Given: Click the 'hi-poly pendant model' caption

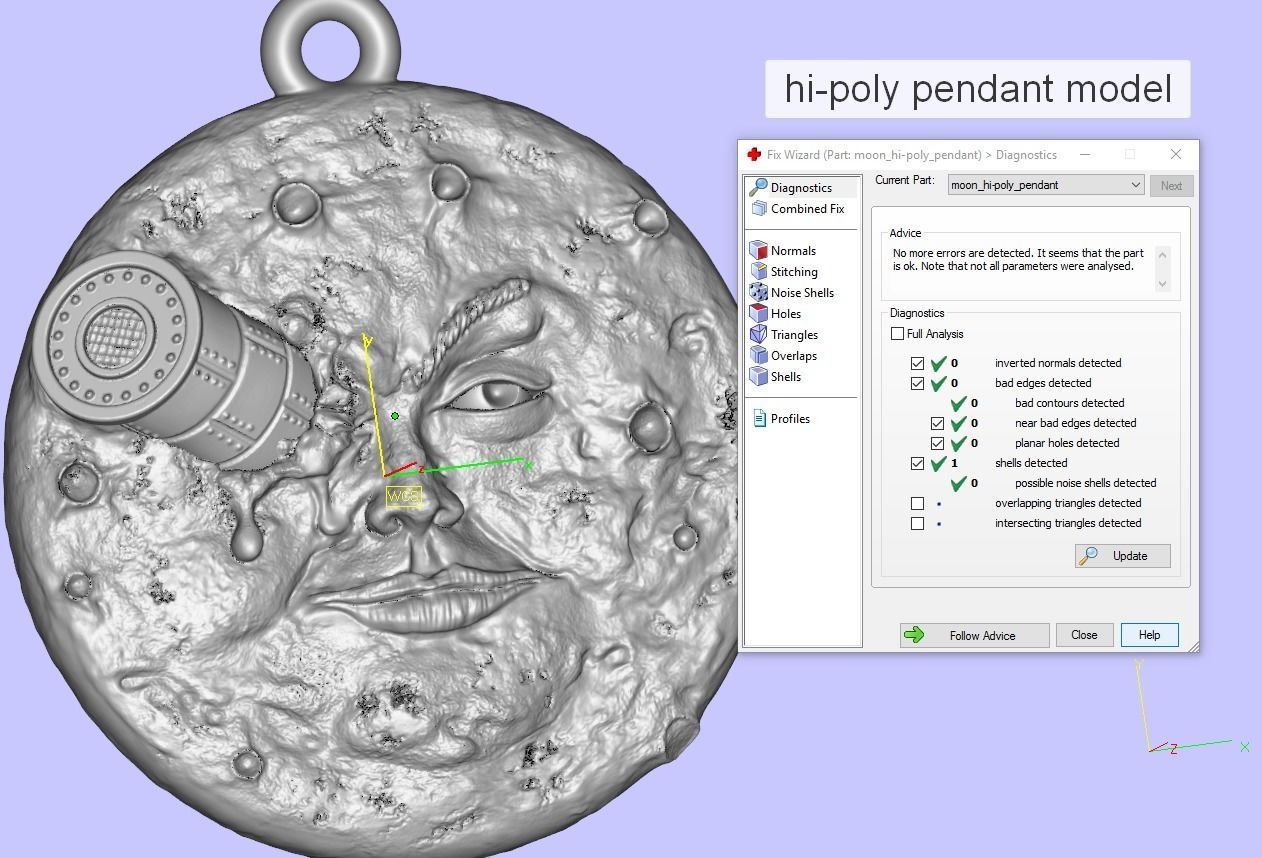Looking at the screenshot, I should (978, 89).
